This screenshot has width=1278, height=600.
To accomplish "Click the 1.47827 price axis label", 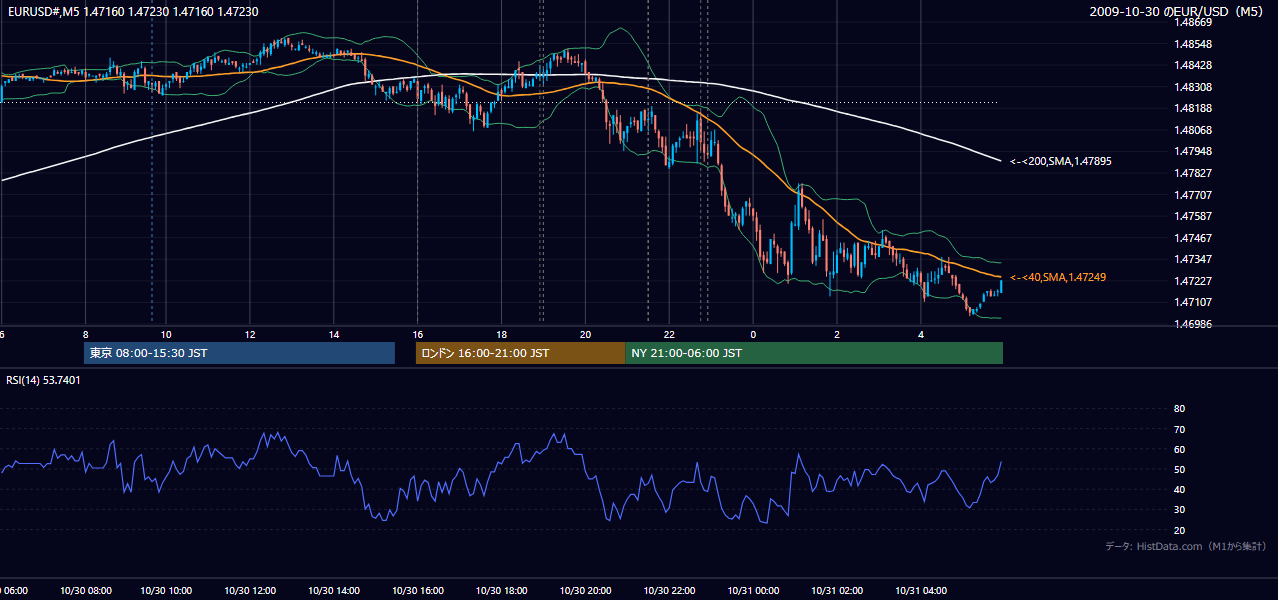I will click(1192, 173).
